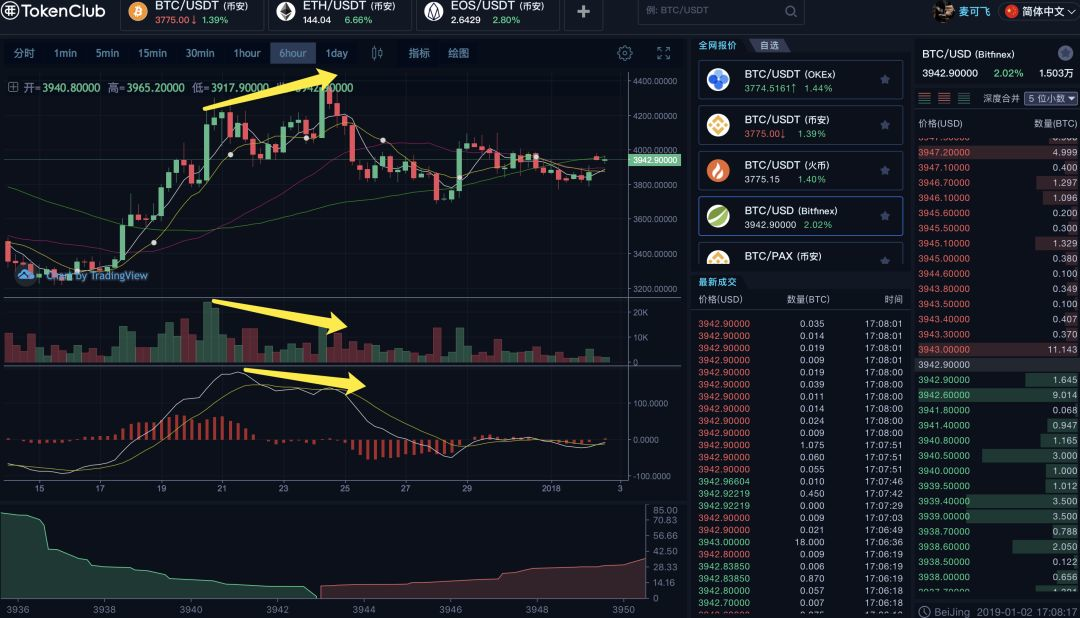Select the 分时 chart interval

click(24, 53)
